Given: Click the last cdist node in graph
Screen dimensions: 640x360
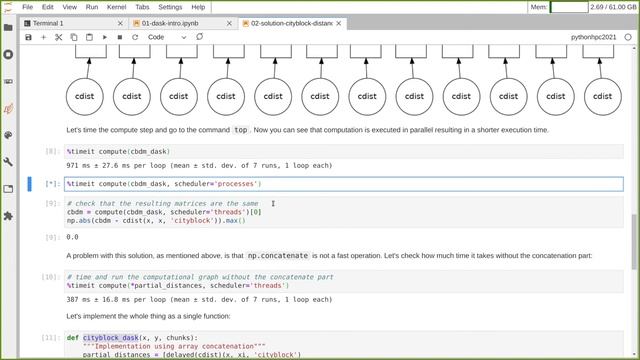Looking at the screenshot, I should click(602, 97).
